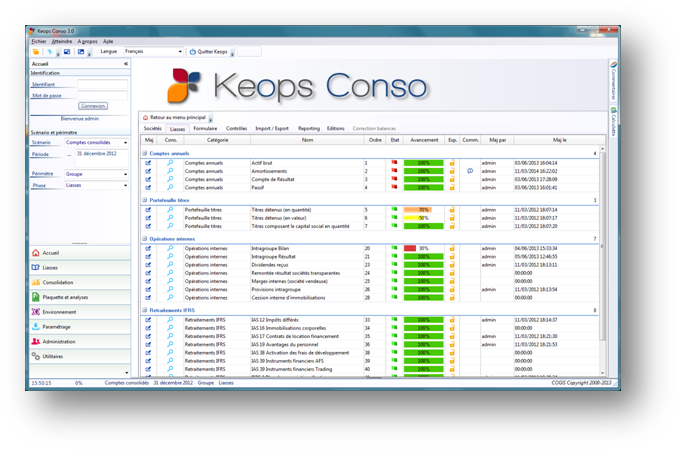Screen dimensions: 678x450
Task: Click the magnifier icon for Amortissements row
Action: (x=170, y=171)
